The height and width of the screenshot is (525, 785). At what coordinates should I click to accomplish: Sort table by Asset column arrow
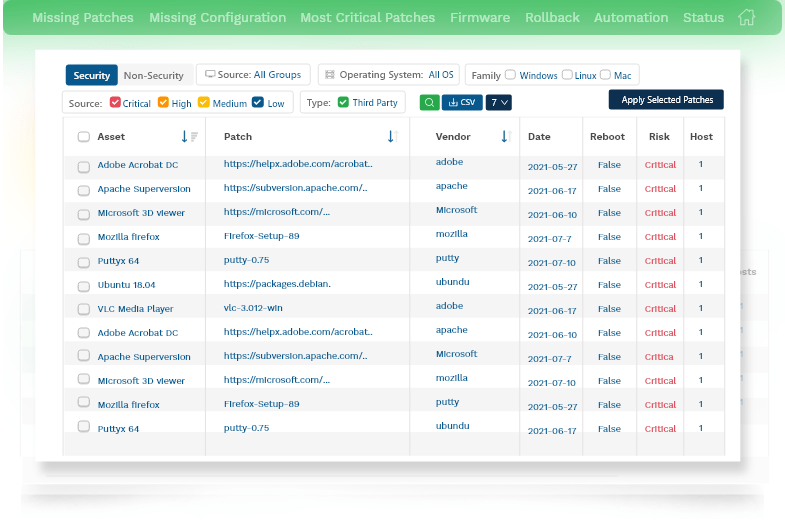(186, 137)
